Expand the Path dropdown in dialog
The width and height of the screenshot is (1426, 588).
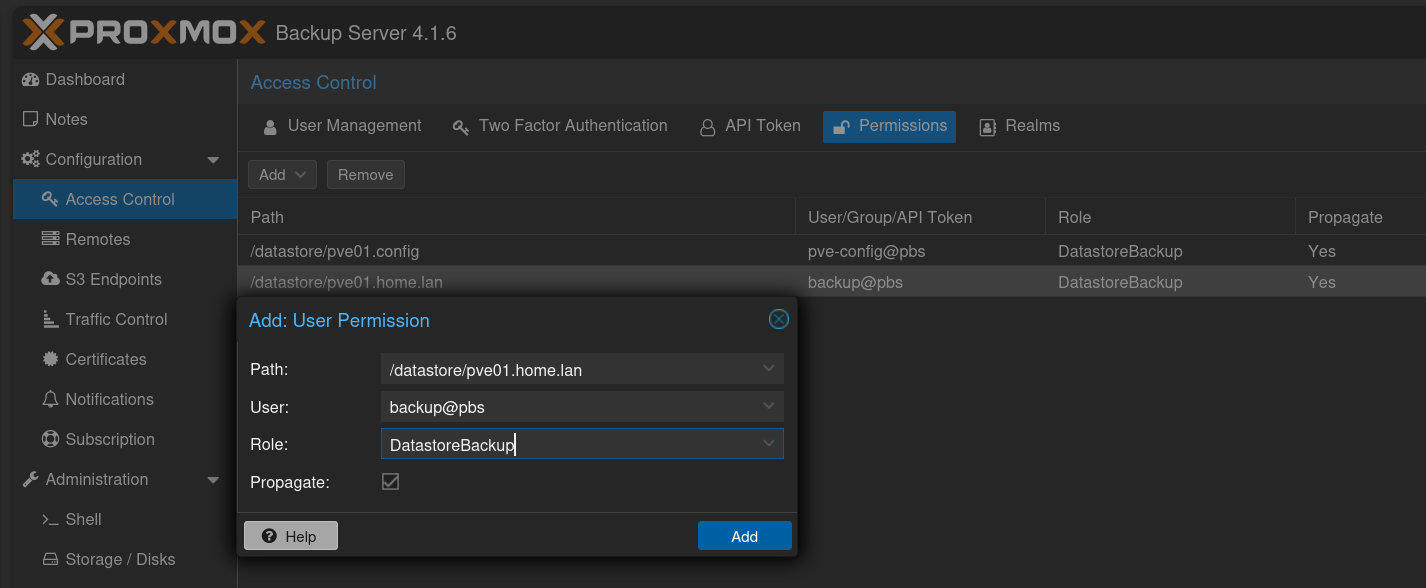(768, 369)
